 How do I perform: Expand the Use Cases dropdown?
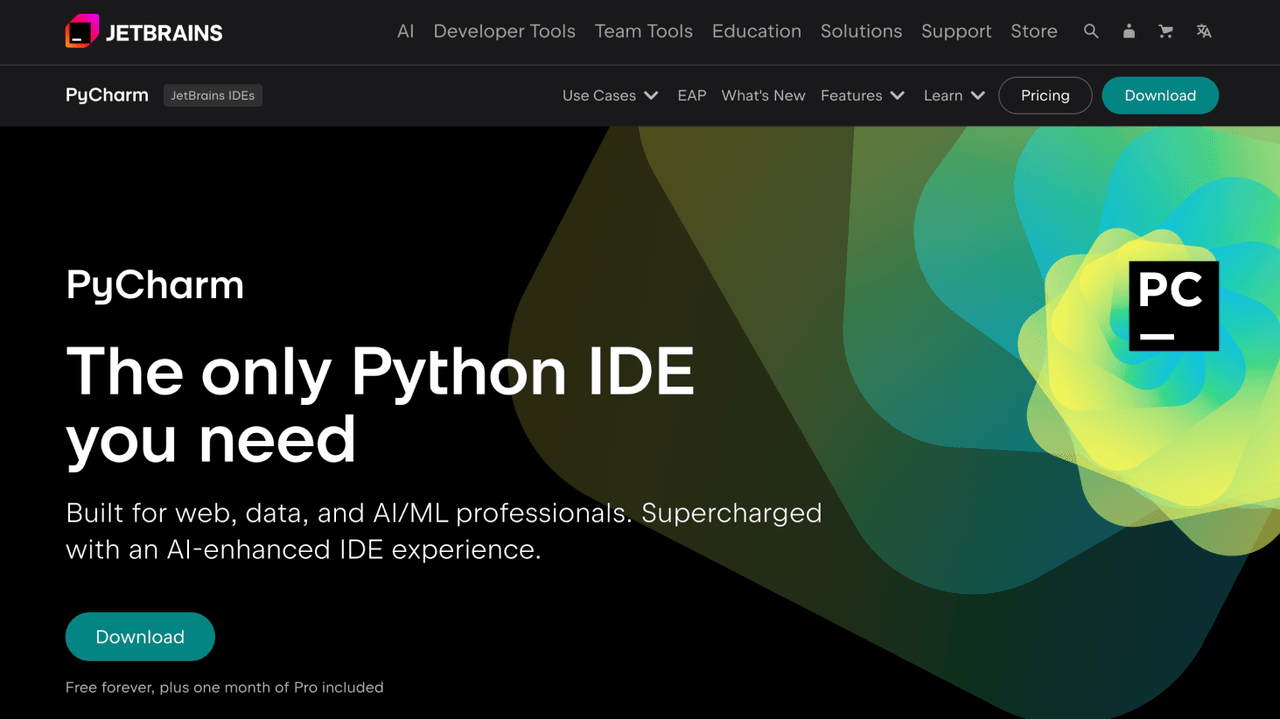point(610,95)
